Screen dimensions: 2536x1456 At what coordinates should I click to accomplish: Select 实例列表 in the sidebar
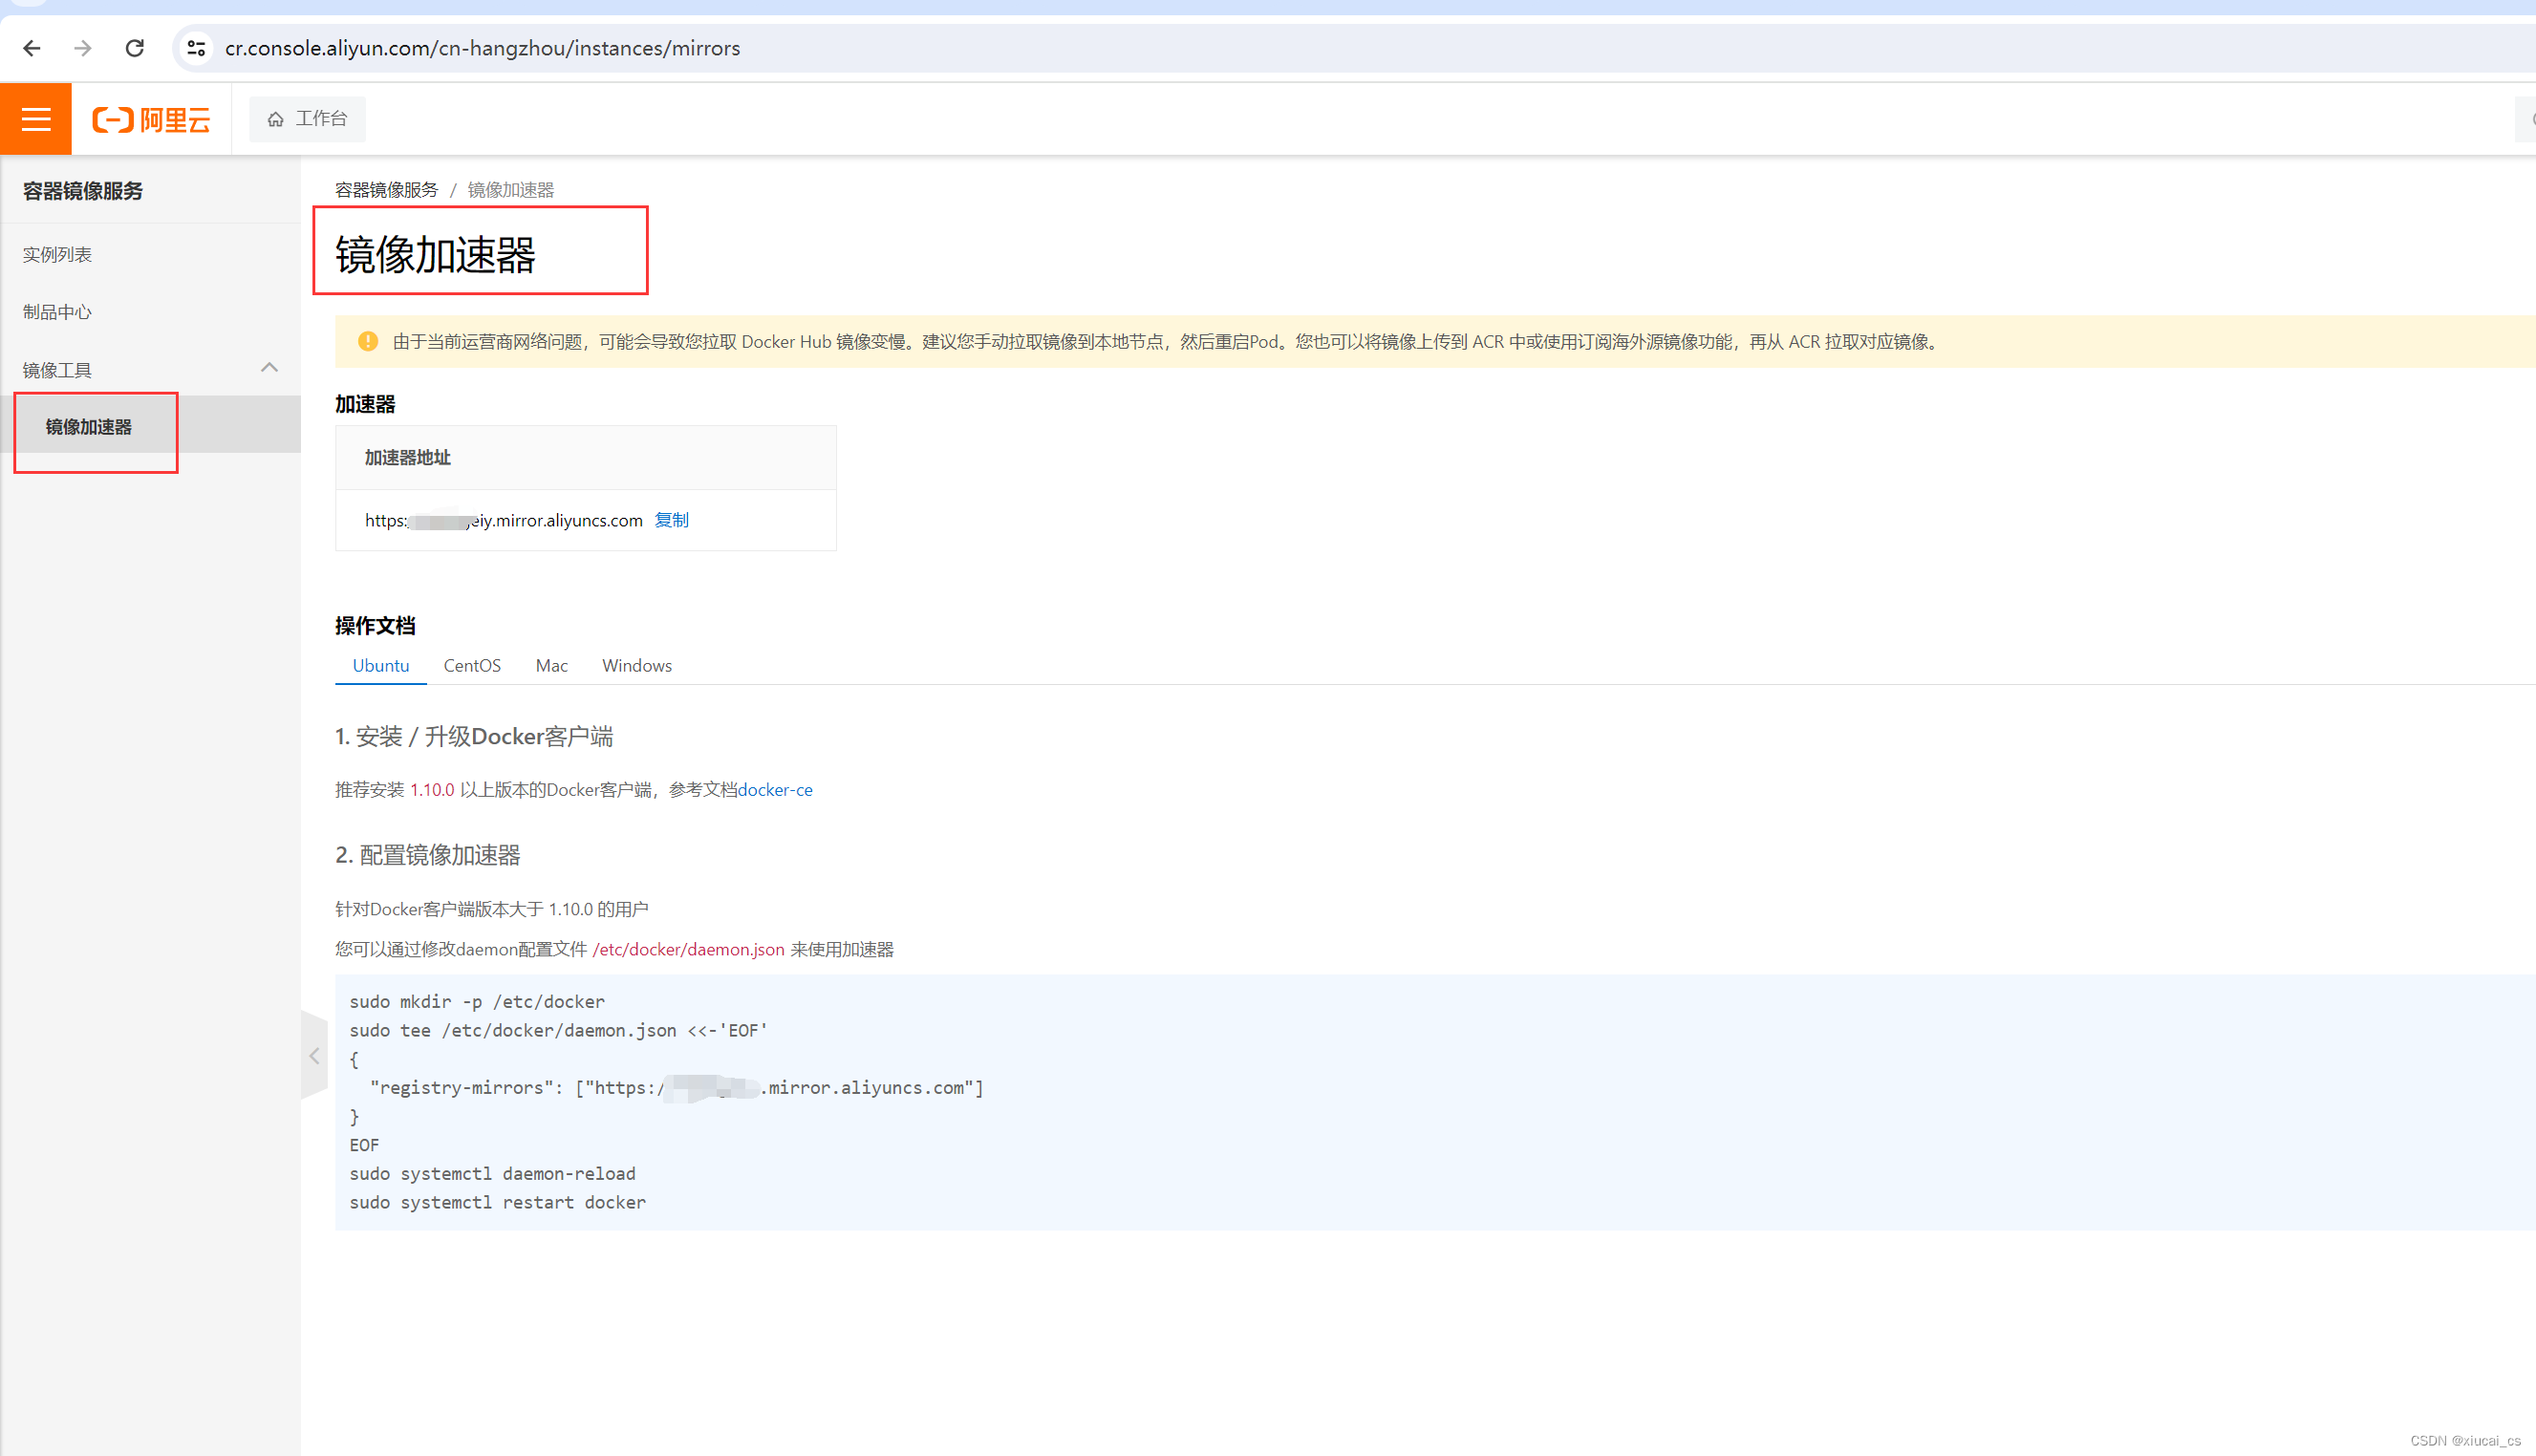click(57, 254)
